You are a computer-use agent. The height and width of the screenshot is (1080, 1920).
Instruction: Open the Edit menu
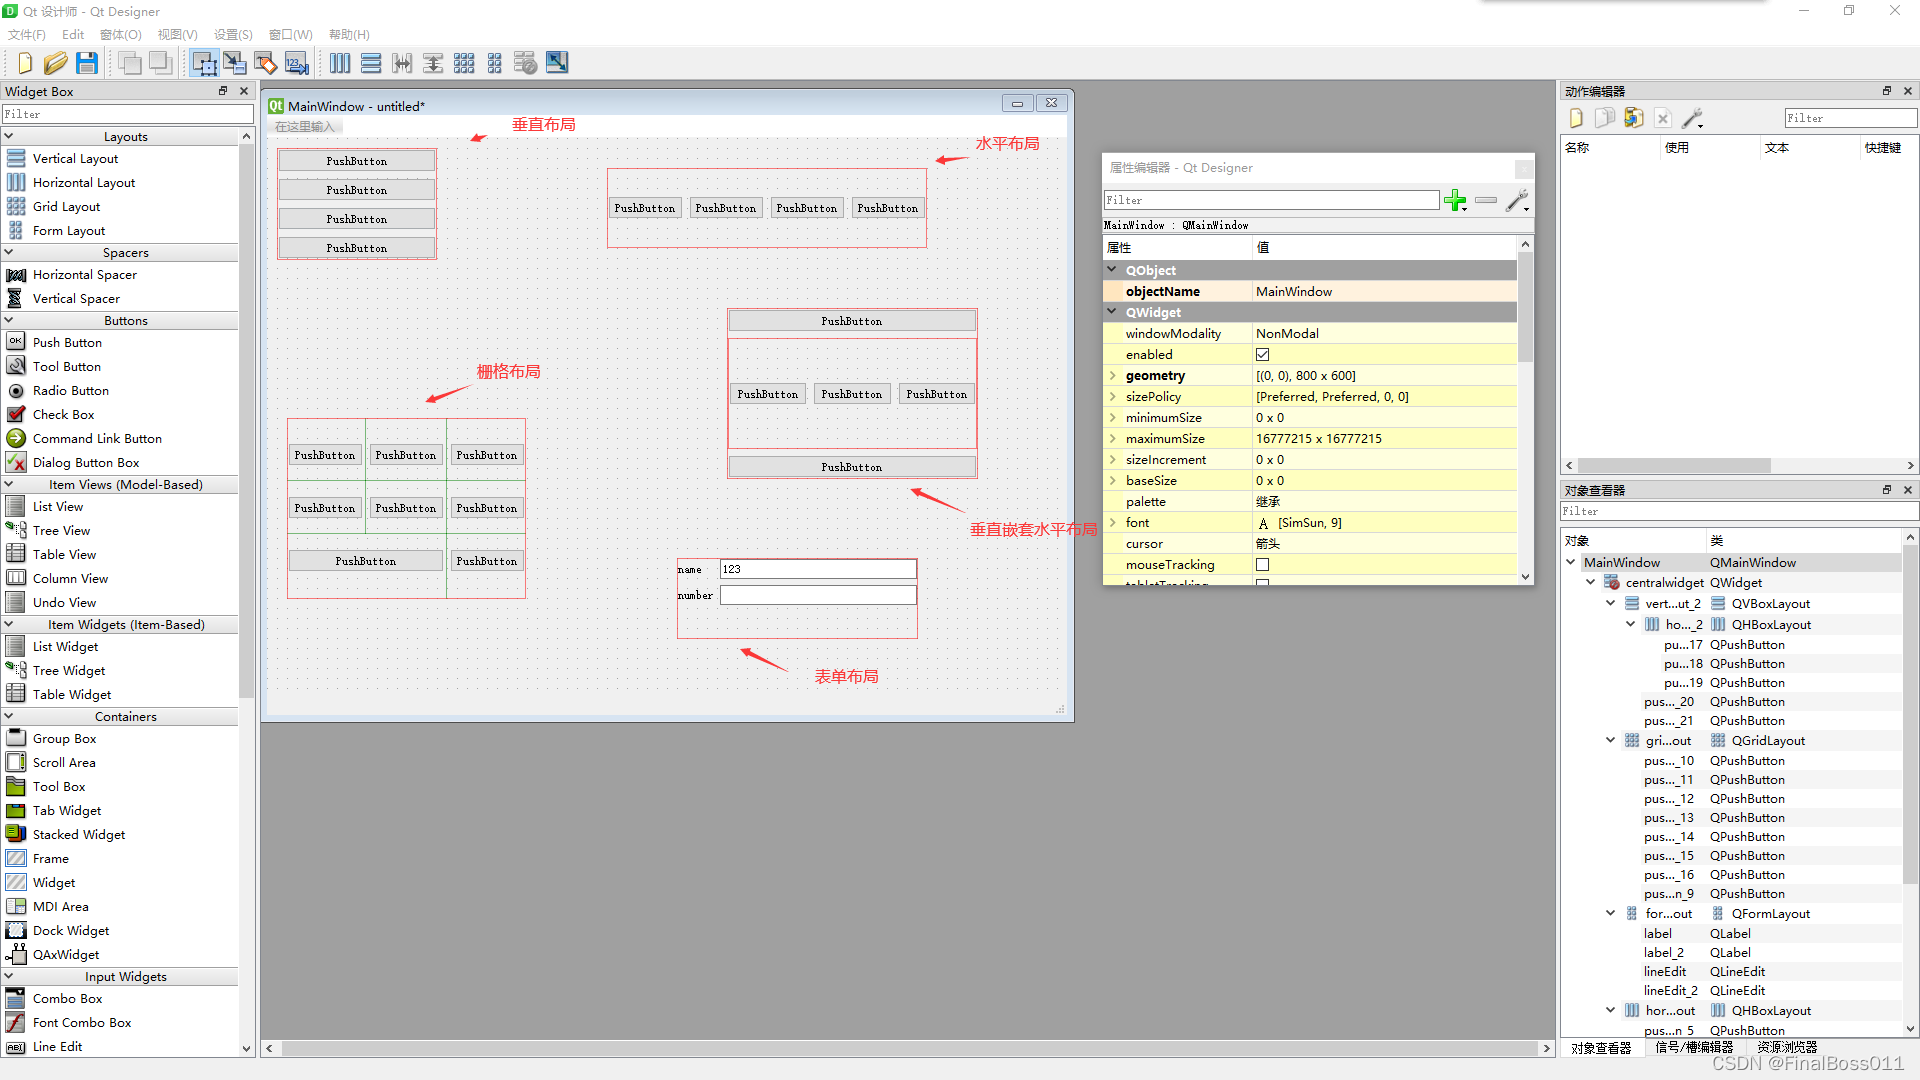pyautogui.click(x=73, y=34)
